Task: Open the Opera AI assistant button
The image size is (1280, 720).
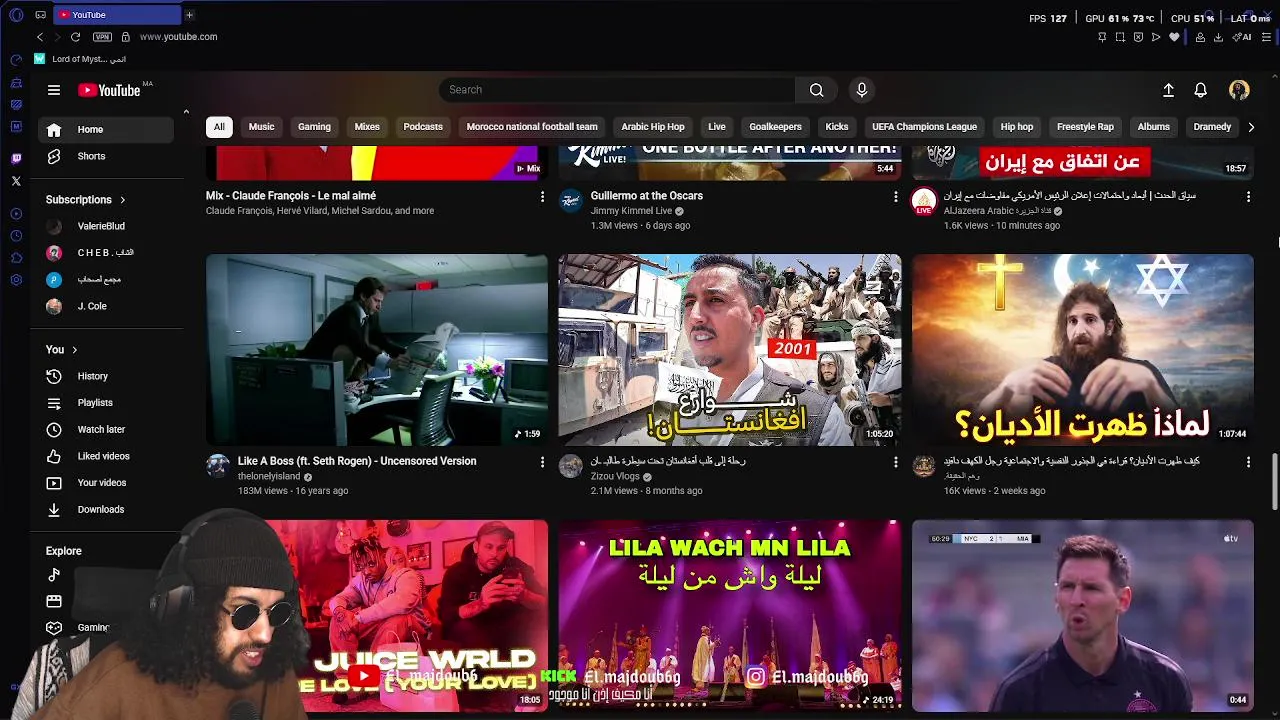Action: click(1242, 37)
